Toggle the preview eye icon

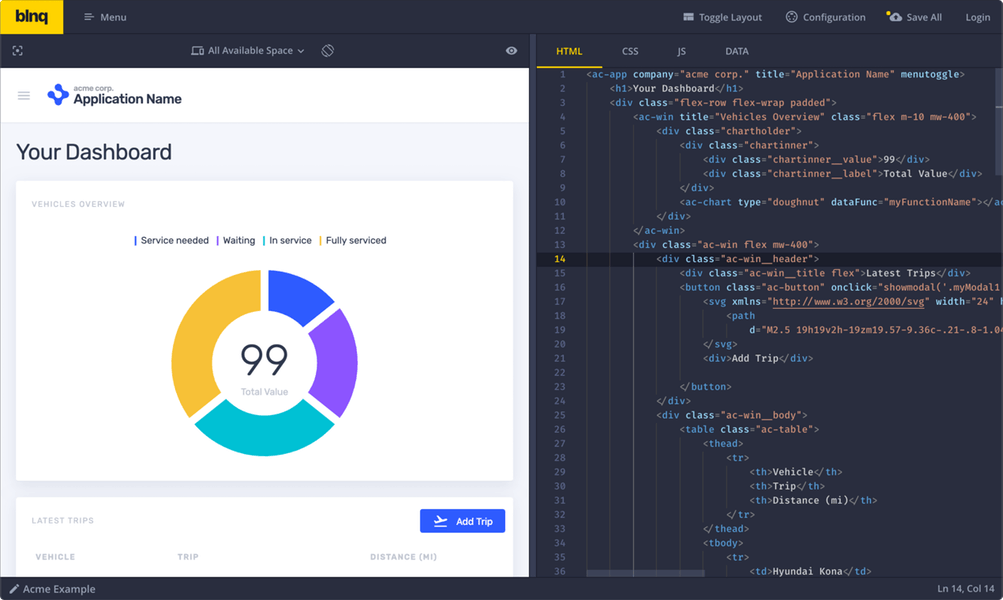pos(511,51)
